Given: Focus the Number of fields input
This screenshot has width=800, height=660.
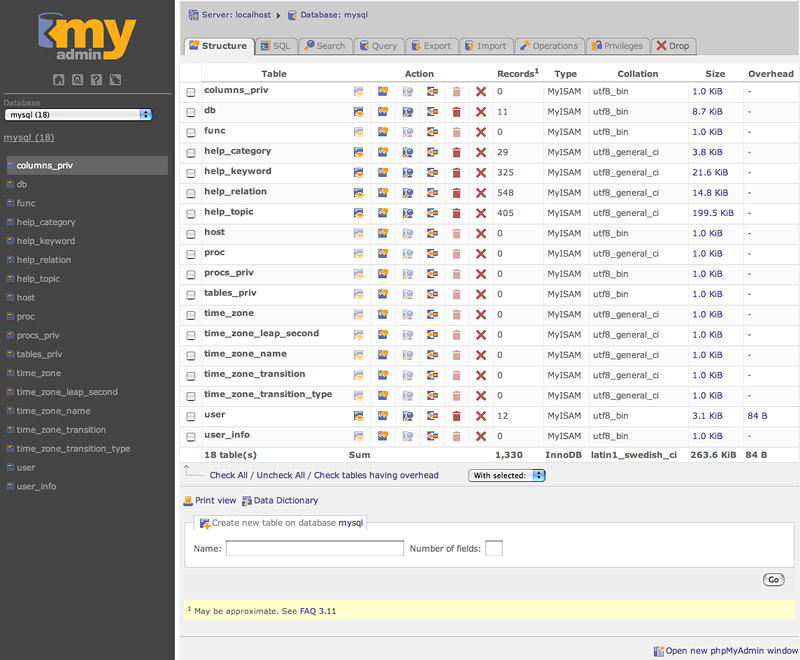Looking at the screenshot, I should click(494, 548).
